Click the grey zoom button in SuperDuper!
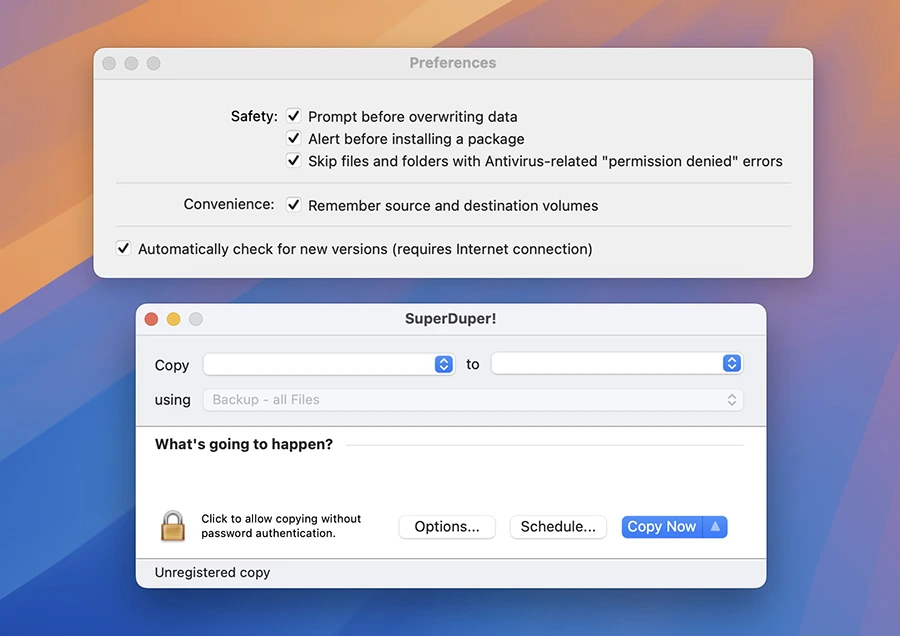 click(x=196, y=319)
